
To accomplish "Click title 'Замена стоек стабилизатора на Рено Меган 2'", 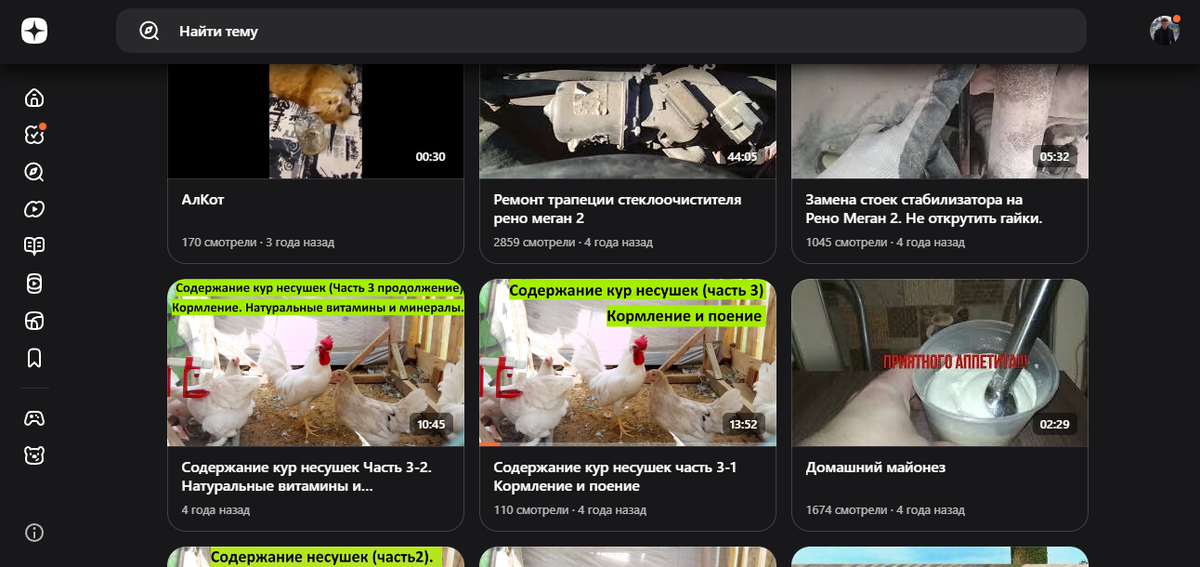I will point(924,209).
